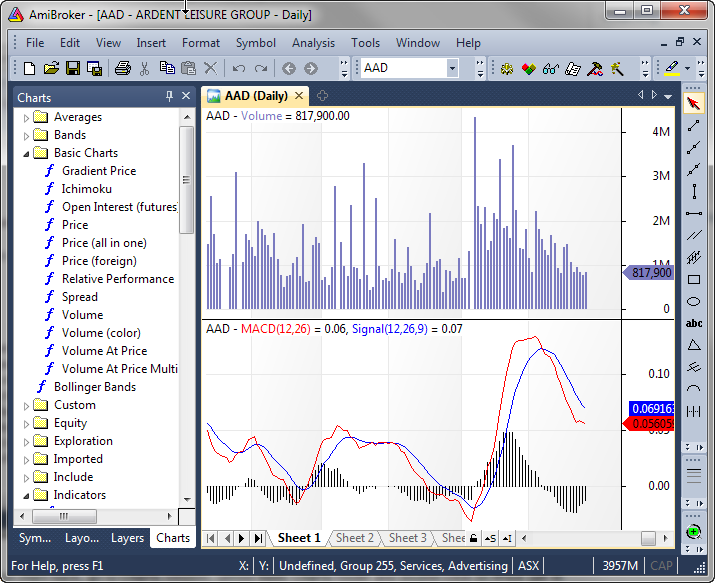Select Bollinger Bands formula

95,387
